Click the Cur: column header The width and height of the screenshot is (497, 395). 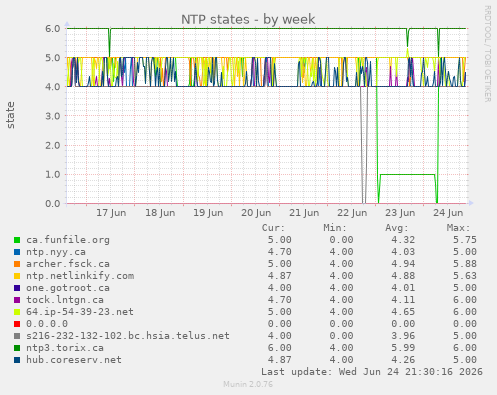pyautogui.click(x=273, y=228)
